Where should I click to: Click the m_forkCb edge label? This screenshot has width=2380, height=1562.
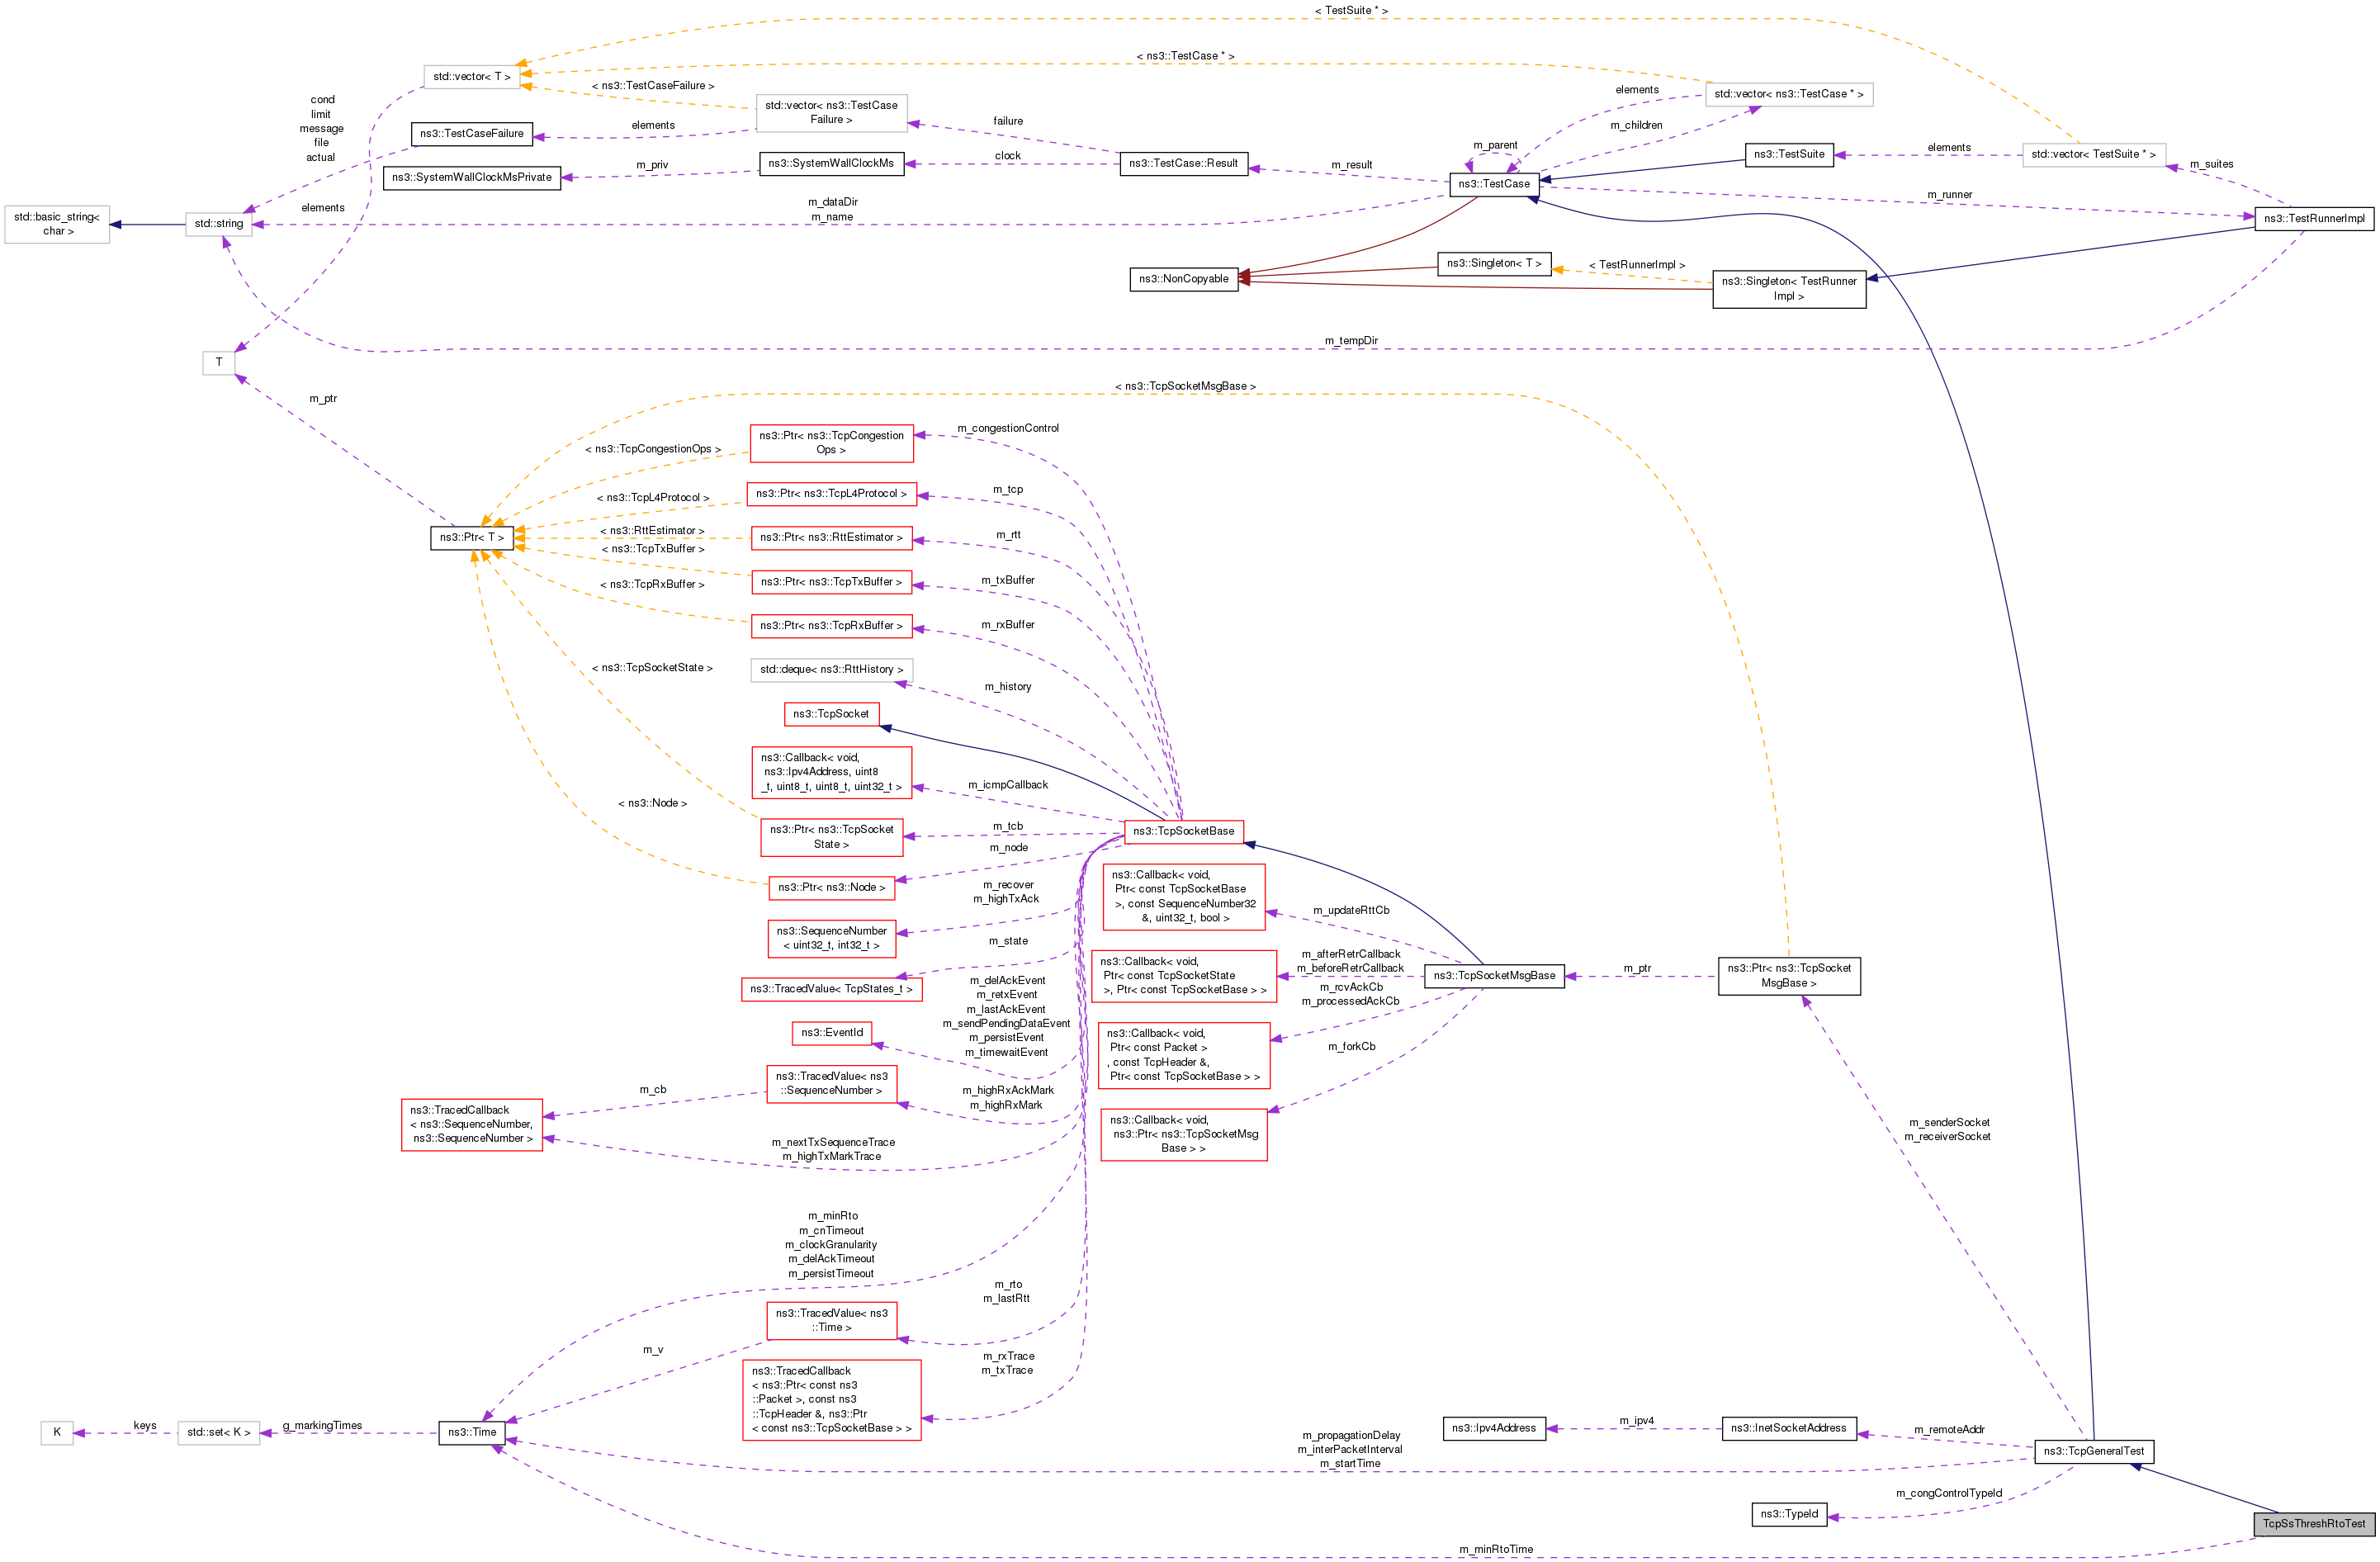coord(1351,1046)
